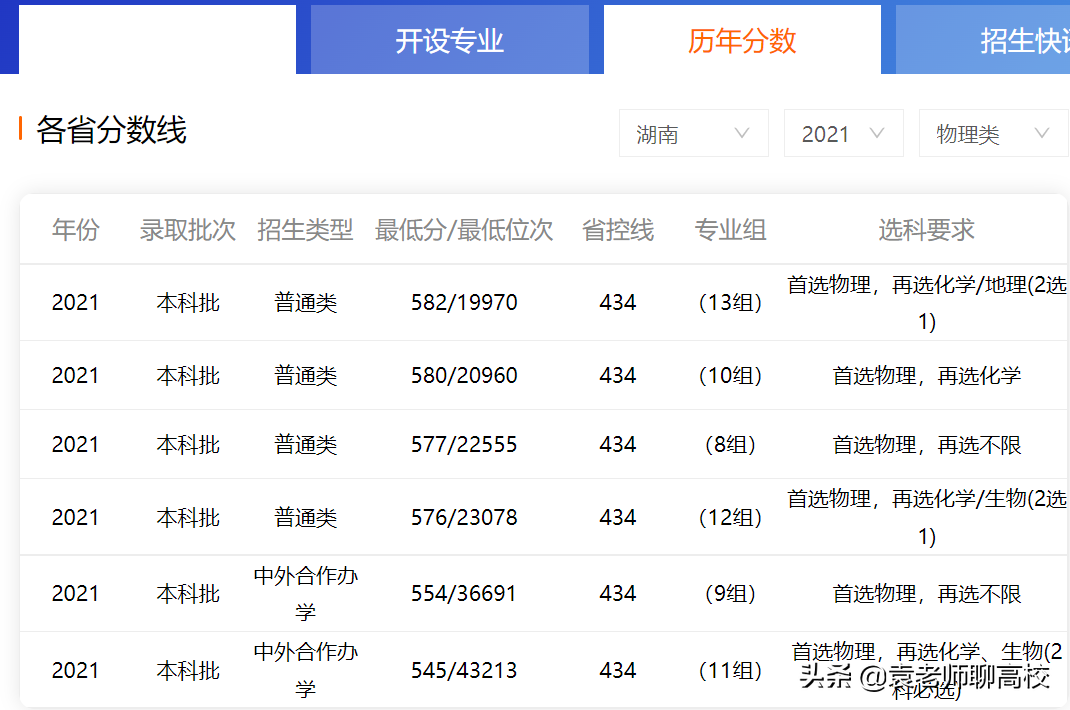The width and height of the screenshot is (1070, 710).
Task: Select the 历年分数 tab
Action: [x=742, y=39]
